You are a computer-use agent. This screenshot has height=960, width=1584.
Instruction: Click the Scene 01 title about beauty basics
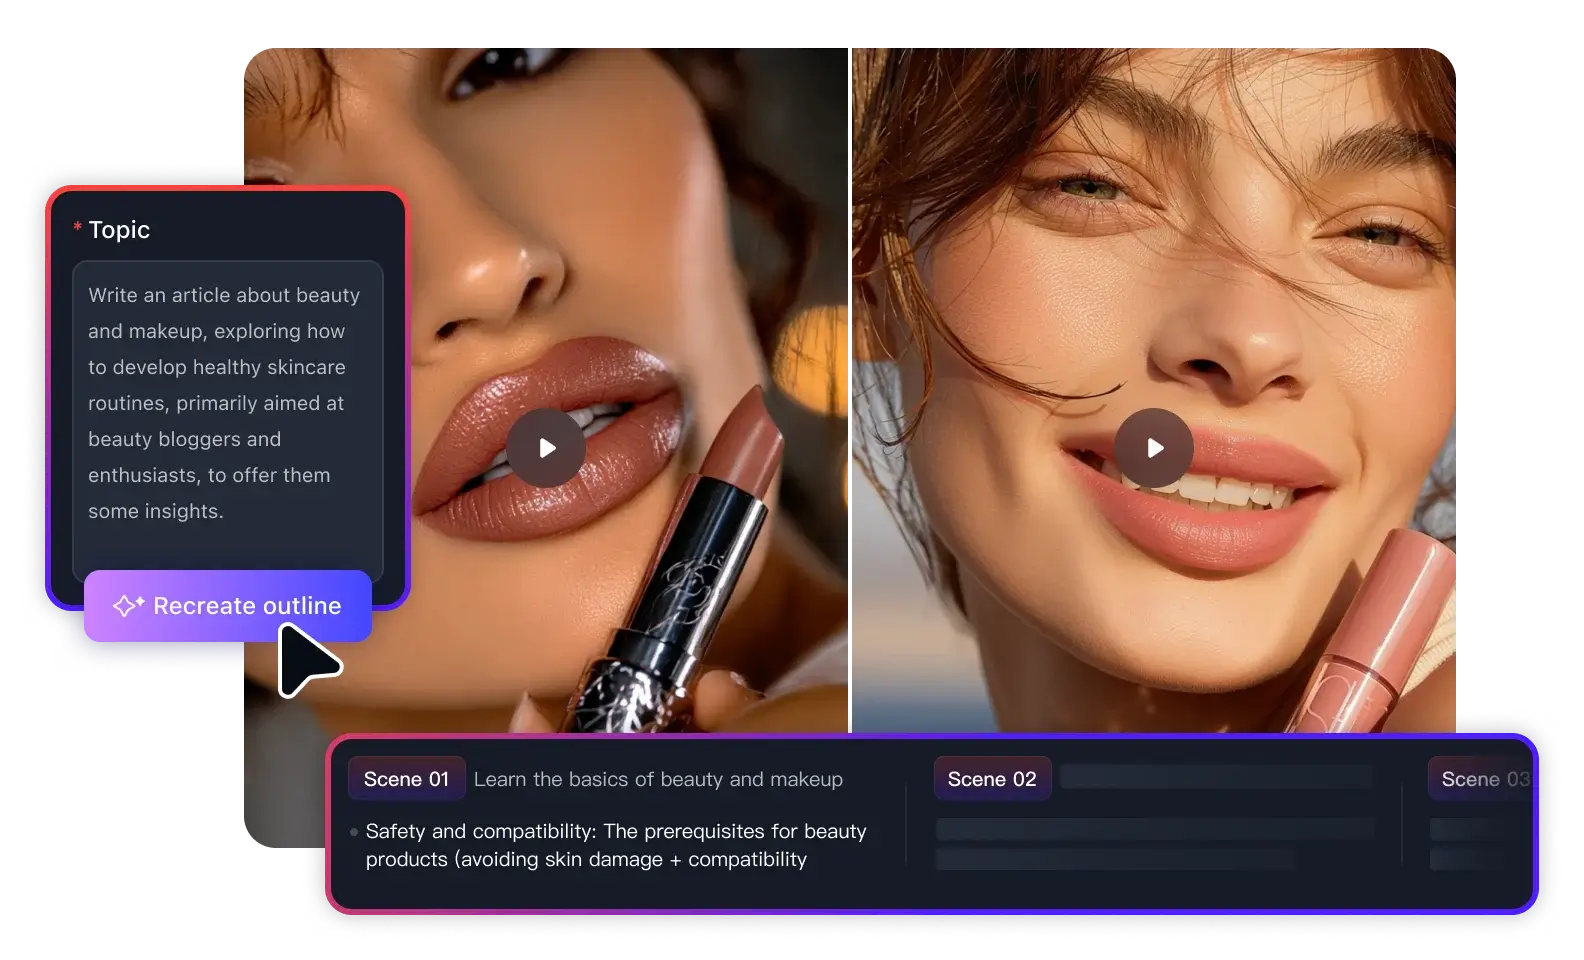(x=658, y=779)
